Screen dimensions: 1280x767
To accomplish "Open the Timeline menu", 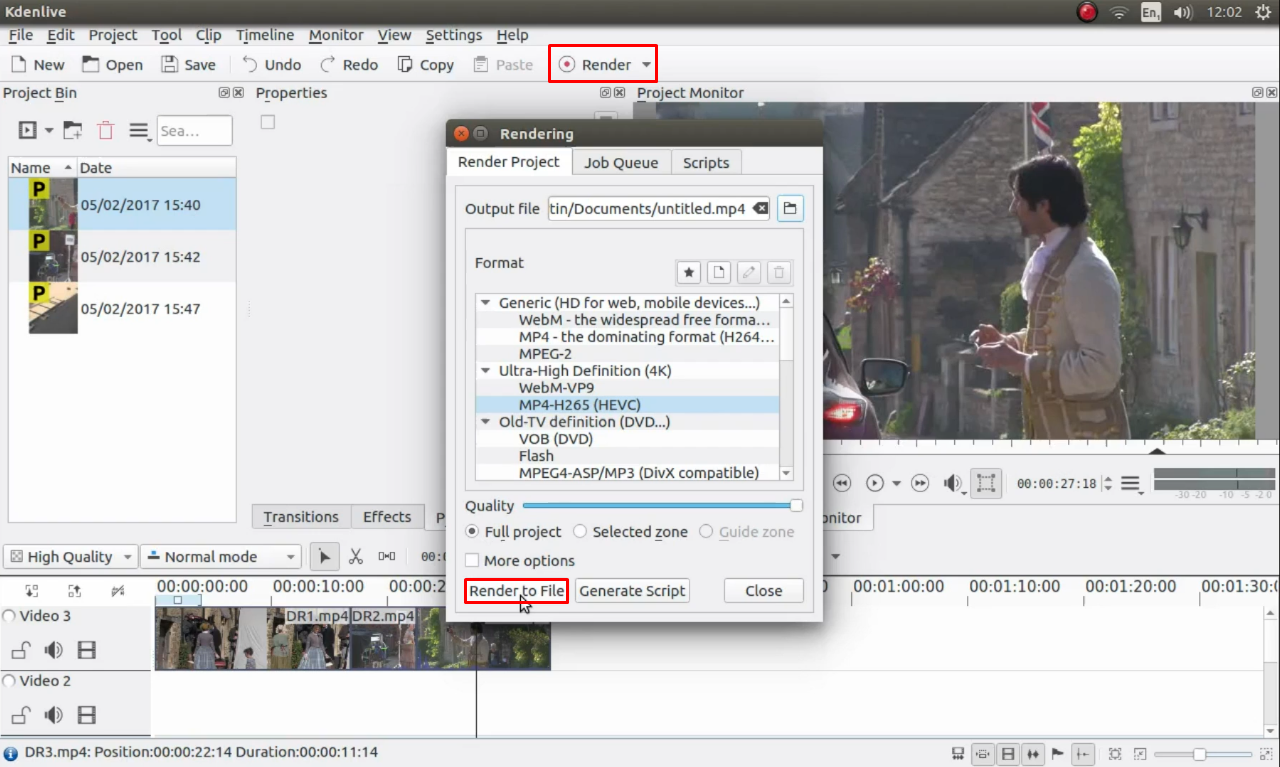I will pos(264,35).
